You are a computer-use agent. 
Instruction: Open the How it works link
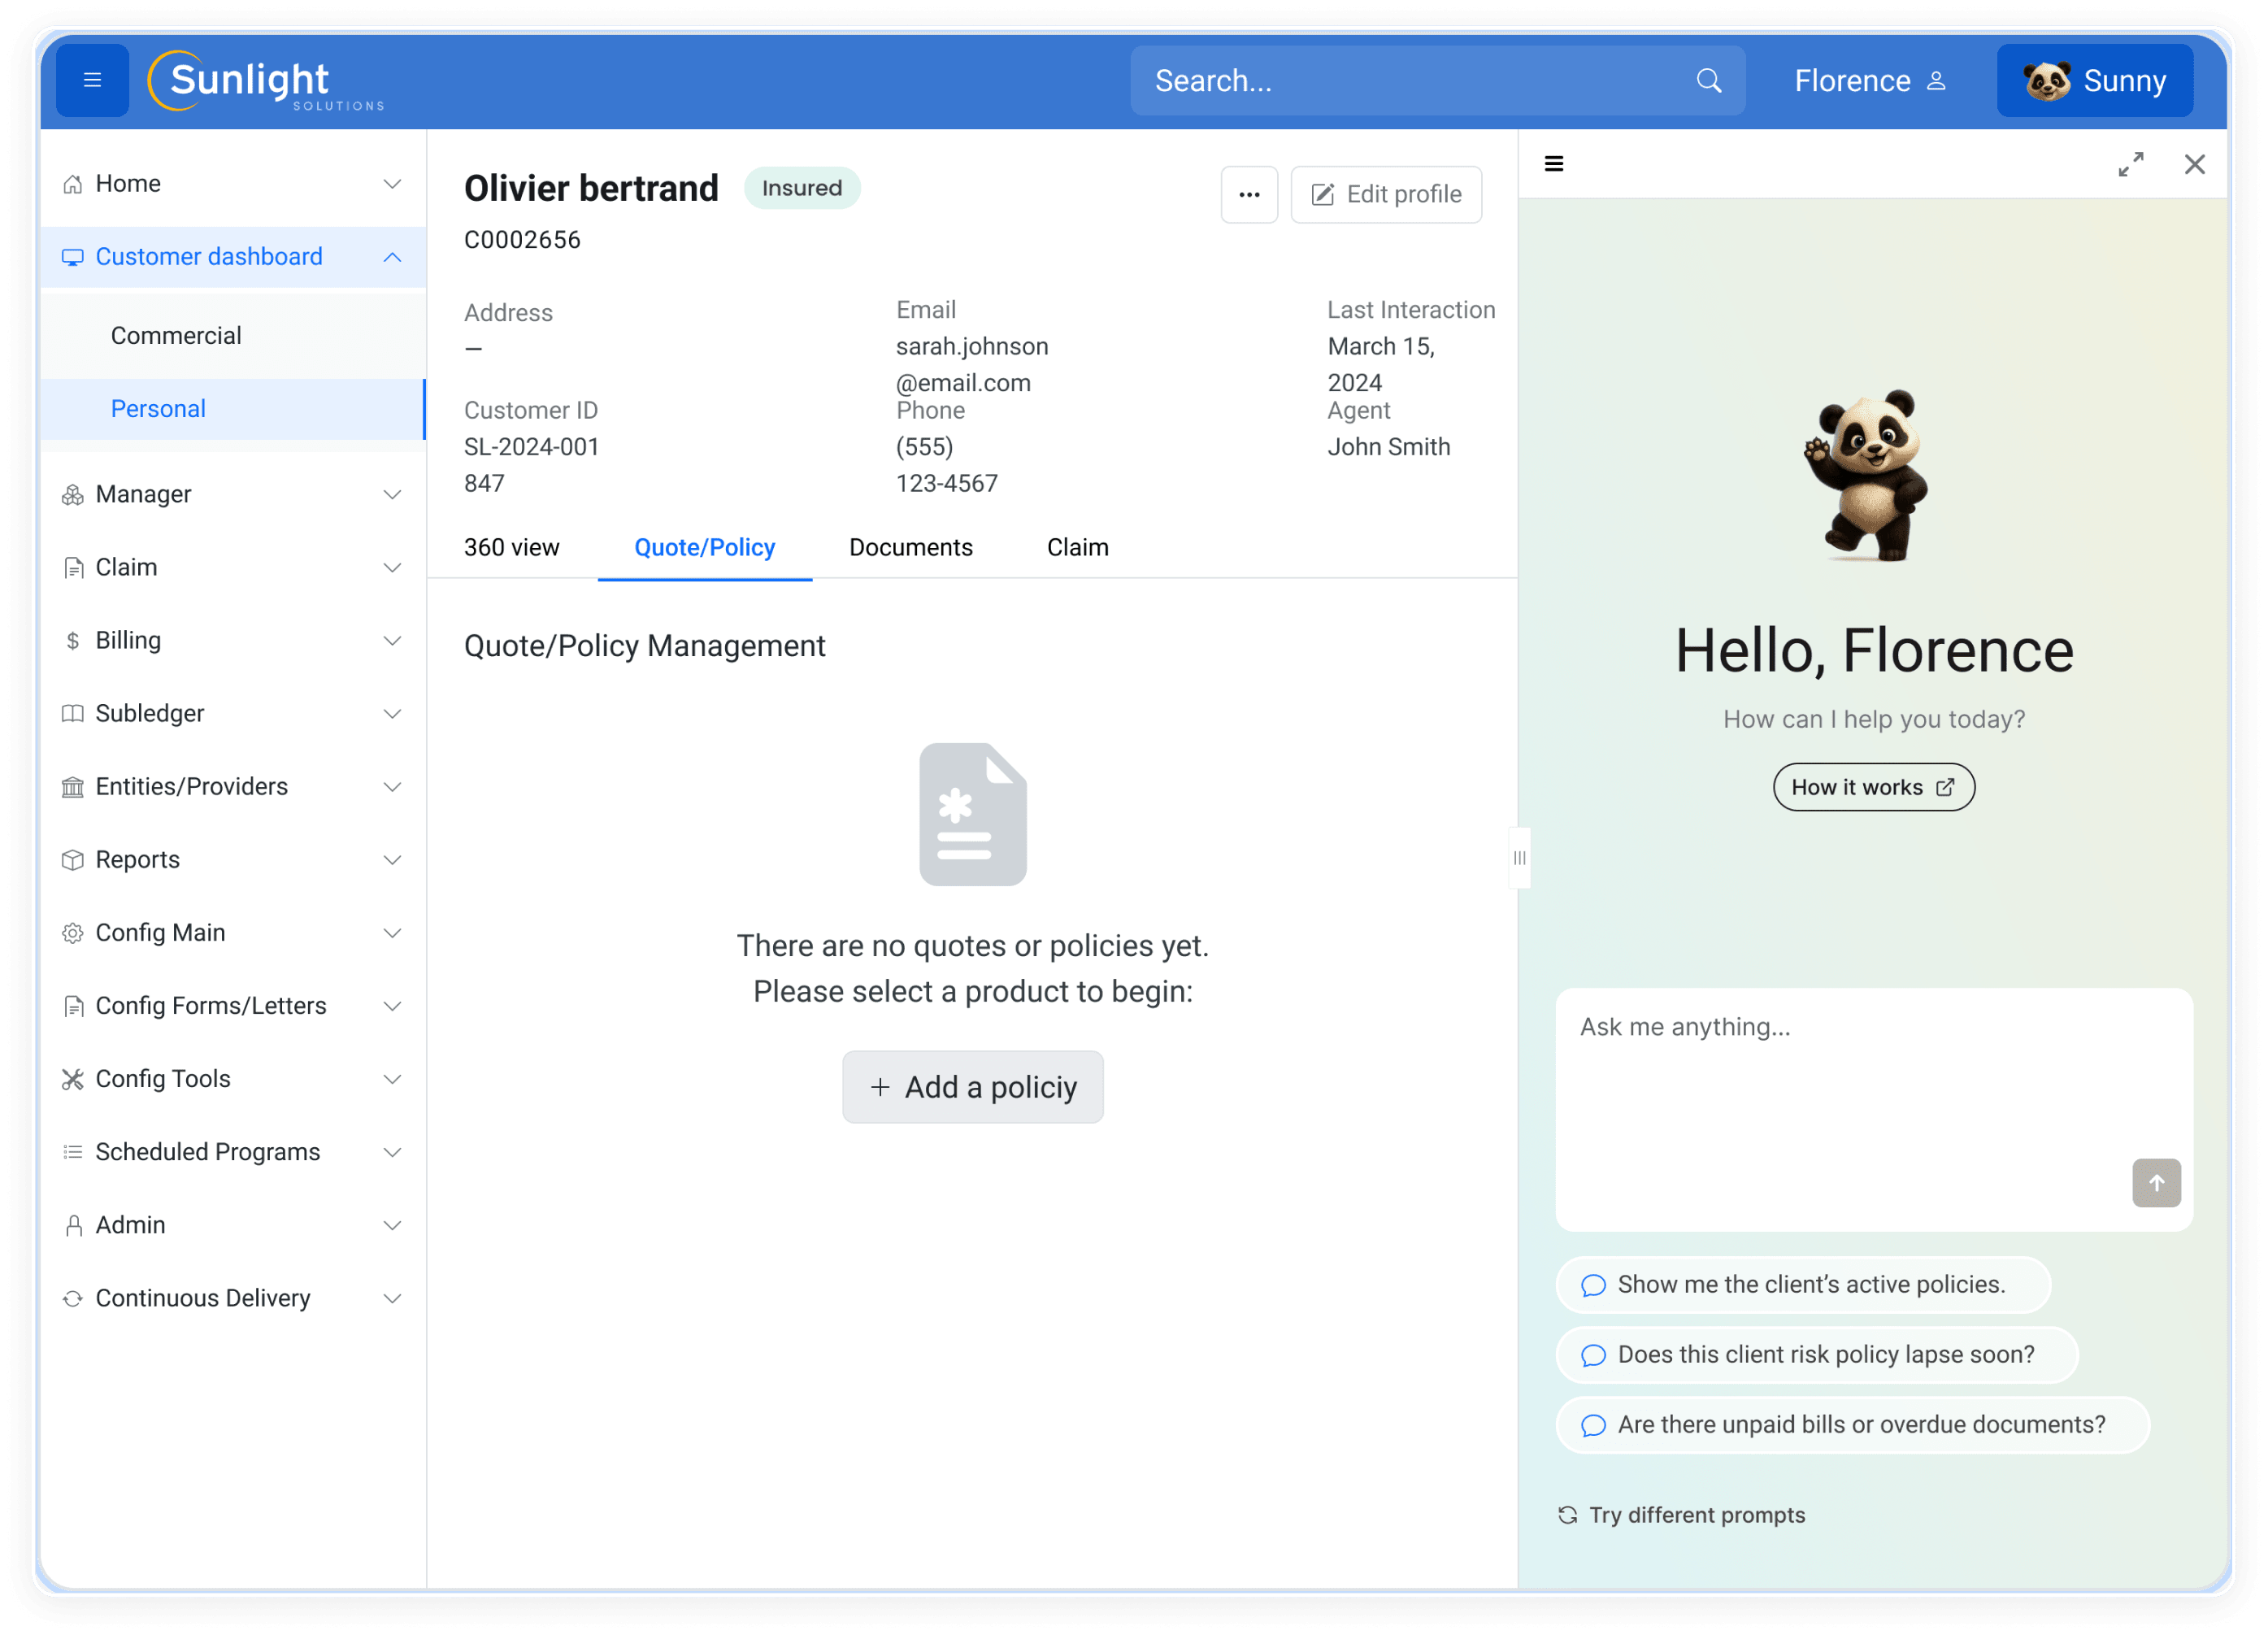1873,787
